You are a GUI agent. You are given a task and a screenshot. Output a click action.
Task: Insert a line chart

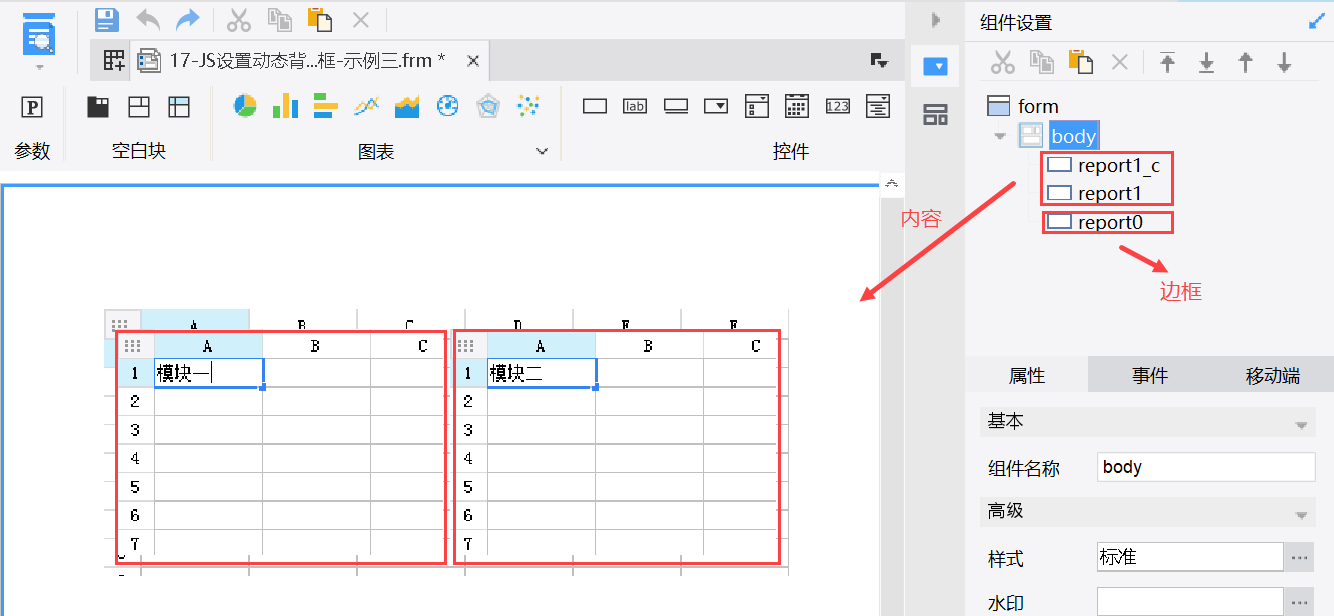(x=367, y=105)
